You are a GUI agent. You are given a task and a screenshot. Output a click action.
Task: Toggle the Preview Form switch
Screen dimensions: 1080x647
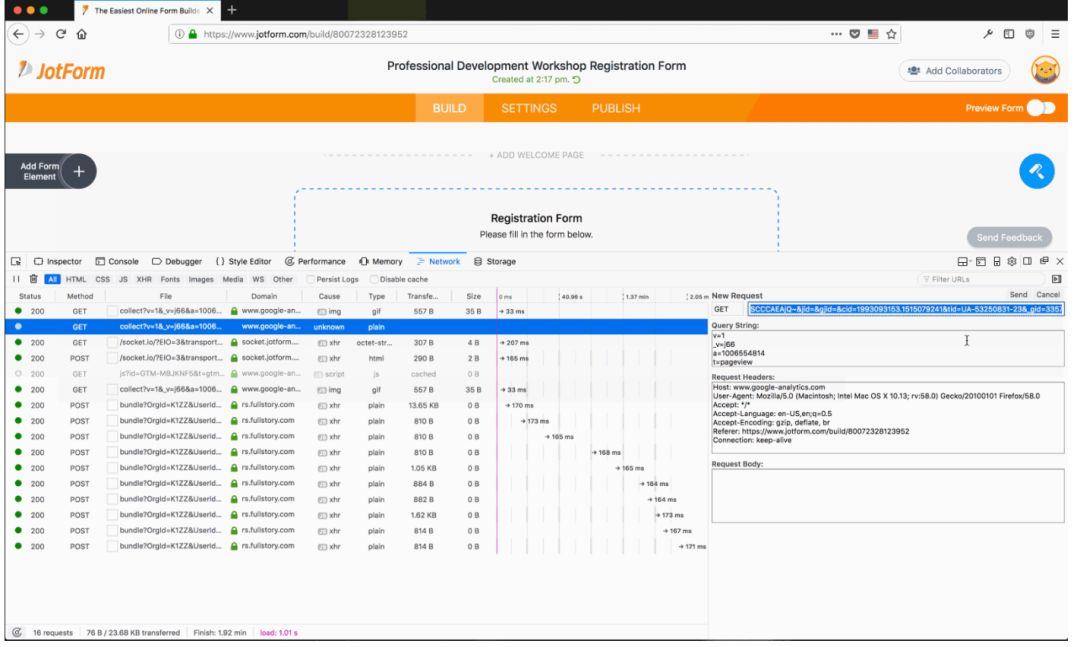click(1040, 108)
